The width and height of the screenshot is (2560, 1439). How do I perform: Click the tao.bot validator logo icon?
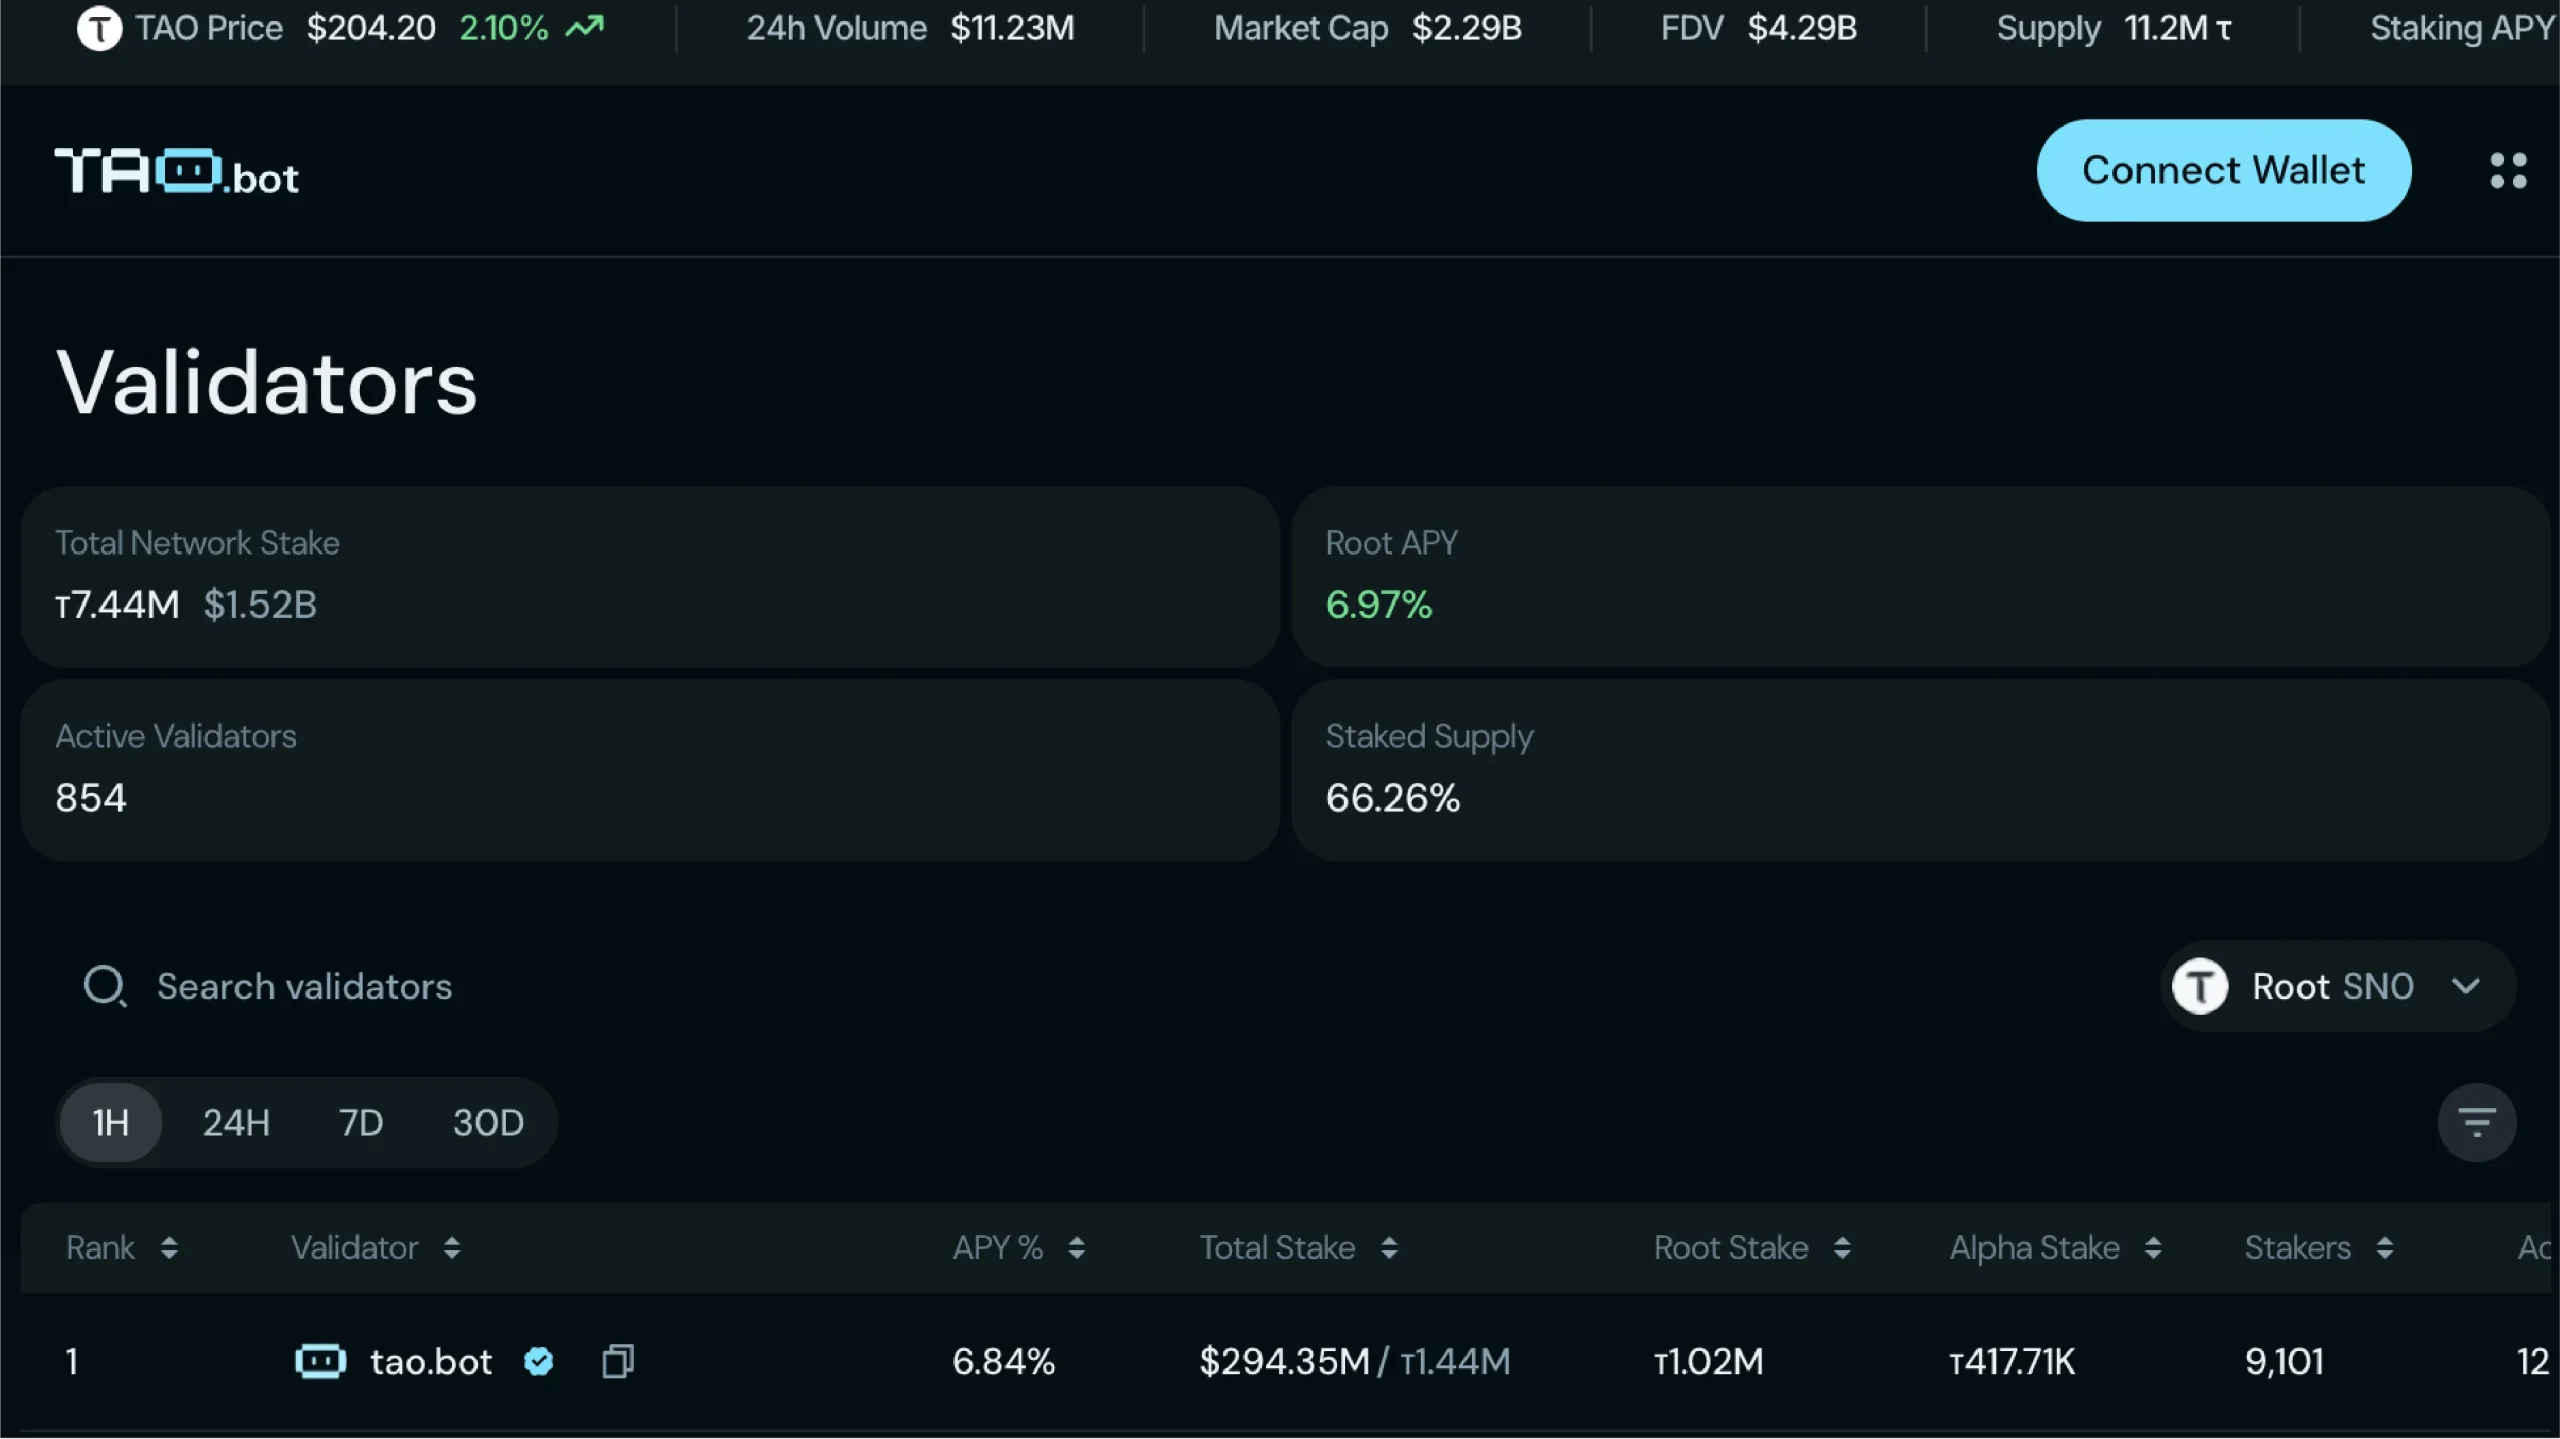click(321, 1361)
